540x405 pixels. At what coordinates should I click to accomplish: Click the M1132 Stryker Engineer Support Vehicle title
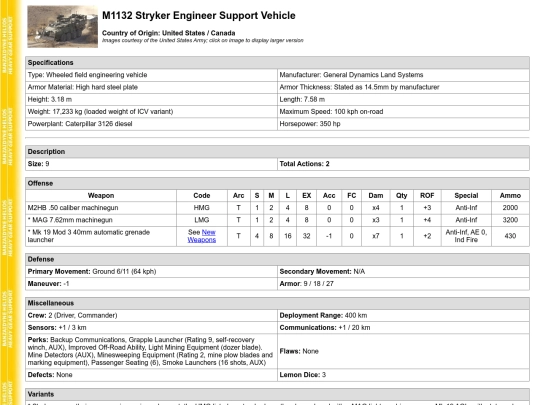coord(199,15)
